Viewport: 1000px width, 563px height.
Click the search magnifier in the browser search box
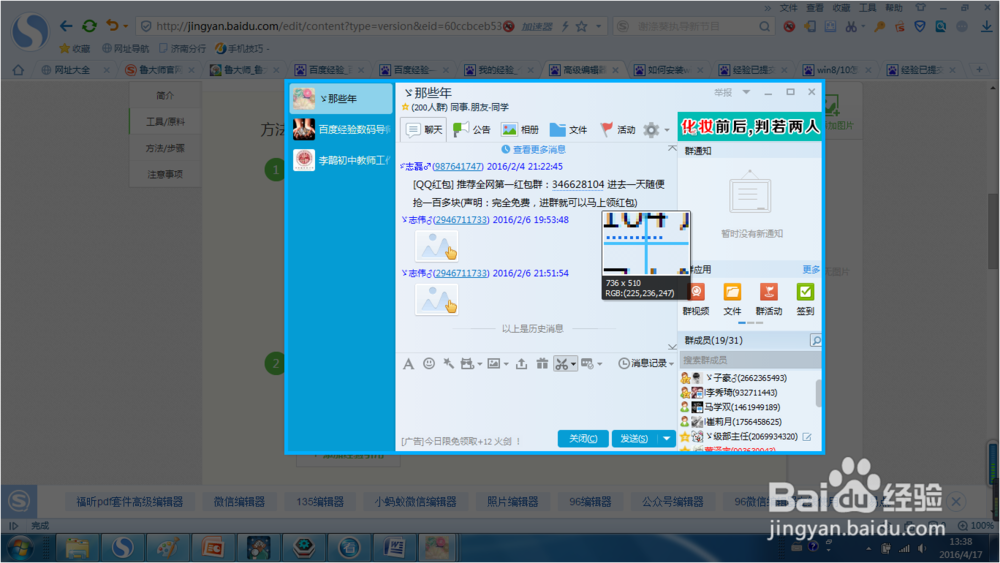[x=764, y=26]
